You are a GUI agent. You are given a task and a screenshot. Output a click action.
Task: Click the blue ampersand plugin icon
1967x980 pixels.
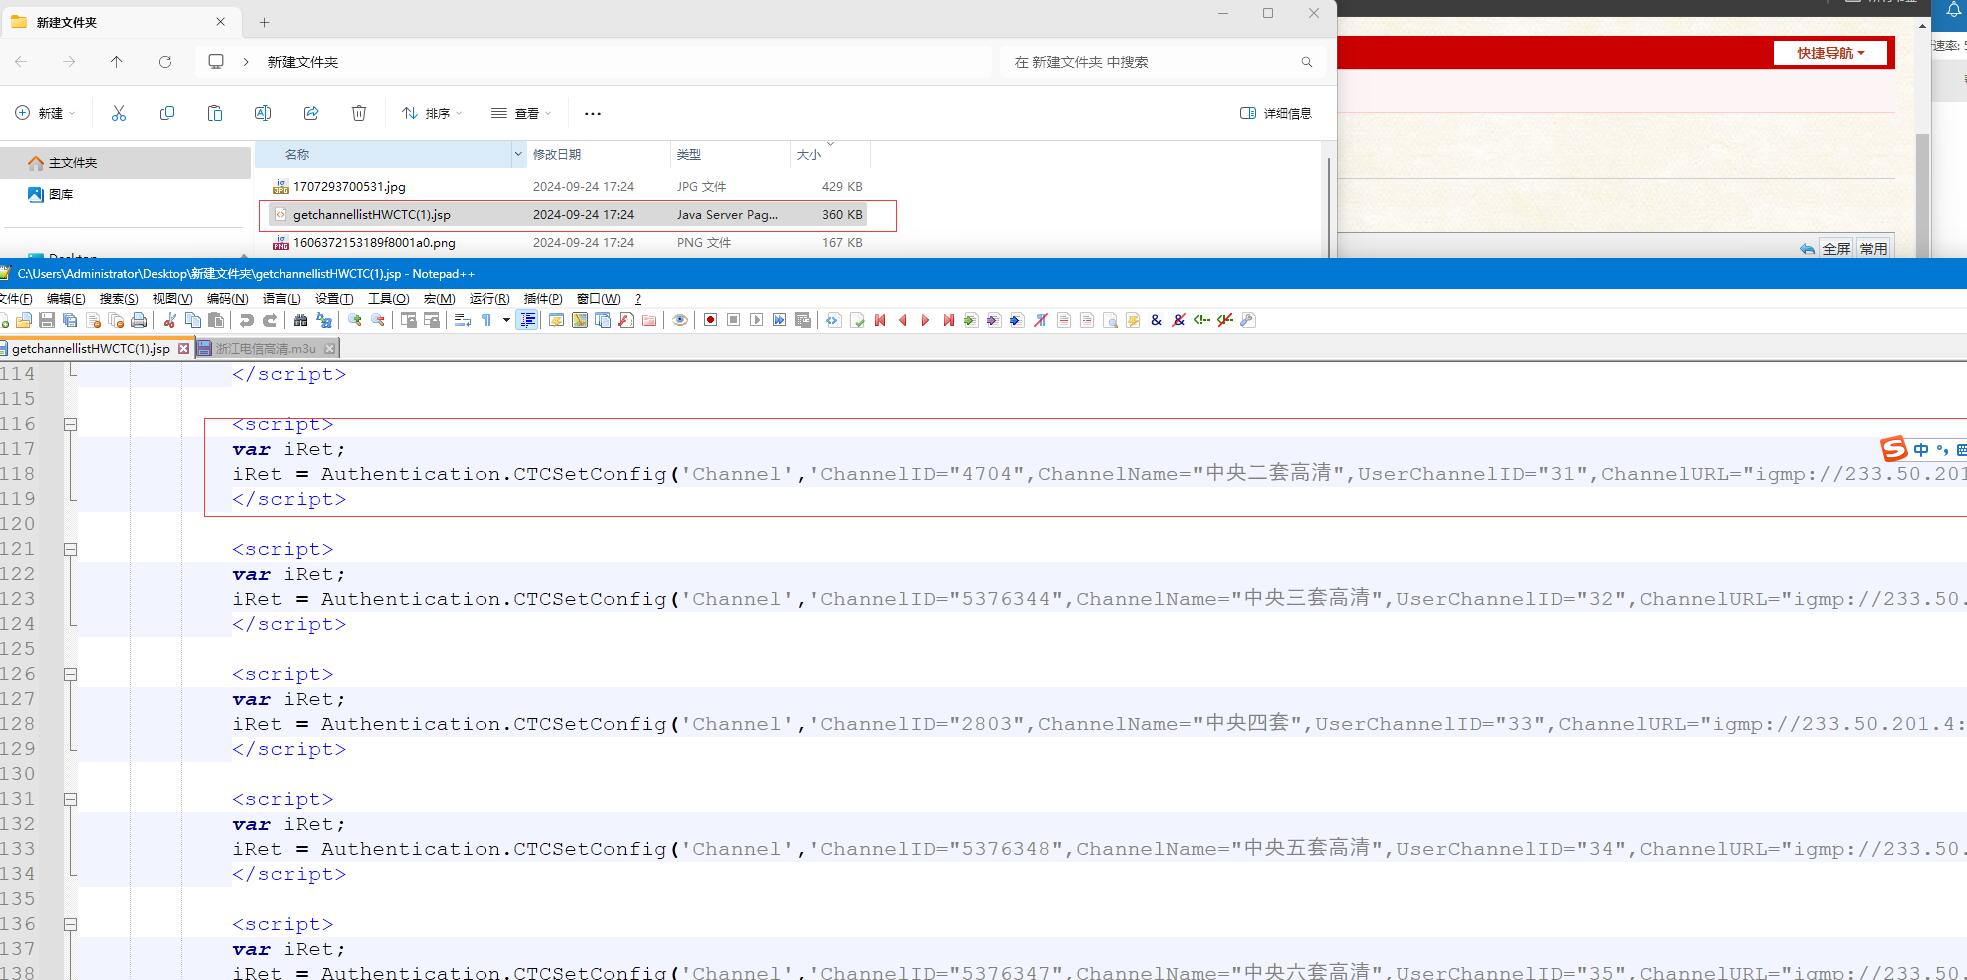pyautogui.click(x=1156, y=320)
